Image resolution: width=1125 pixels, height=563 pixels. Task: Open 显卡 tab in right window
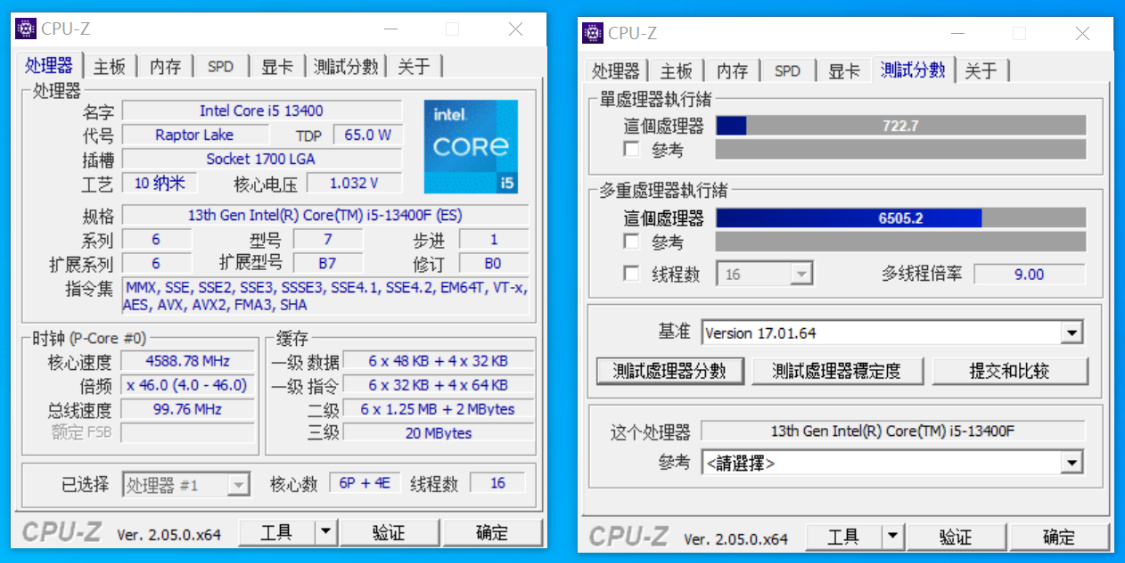tap(844, 71)
